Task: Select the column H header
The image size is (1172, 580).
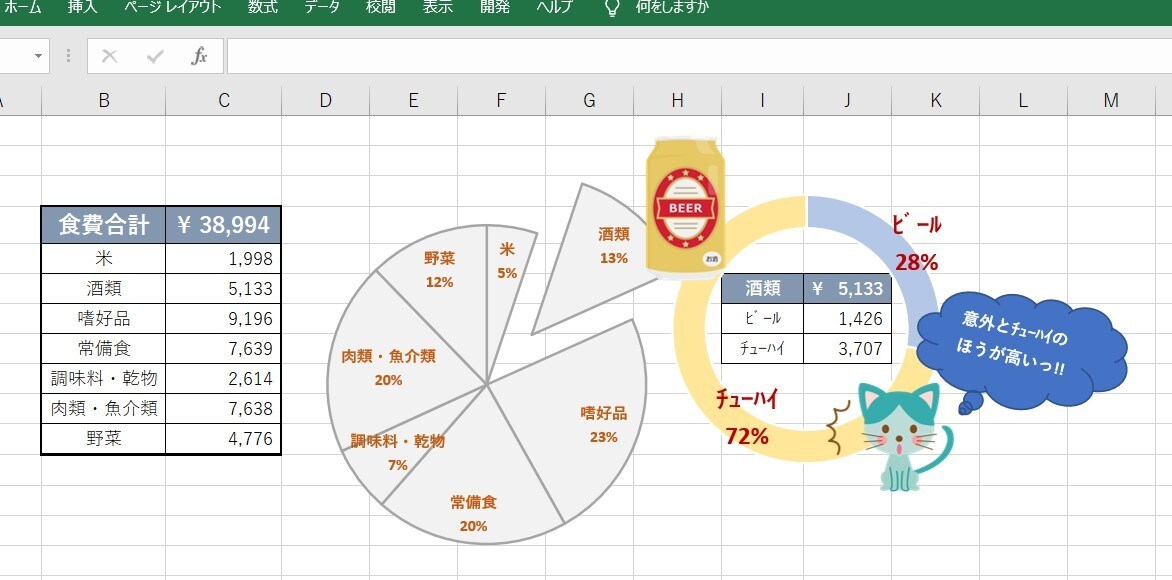Action: (677, 101)
